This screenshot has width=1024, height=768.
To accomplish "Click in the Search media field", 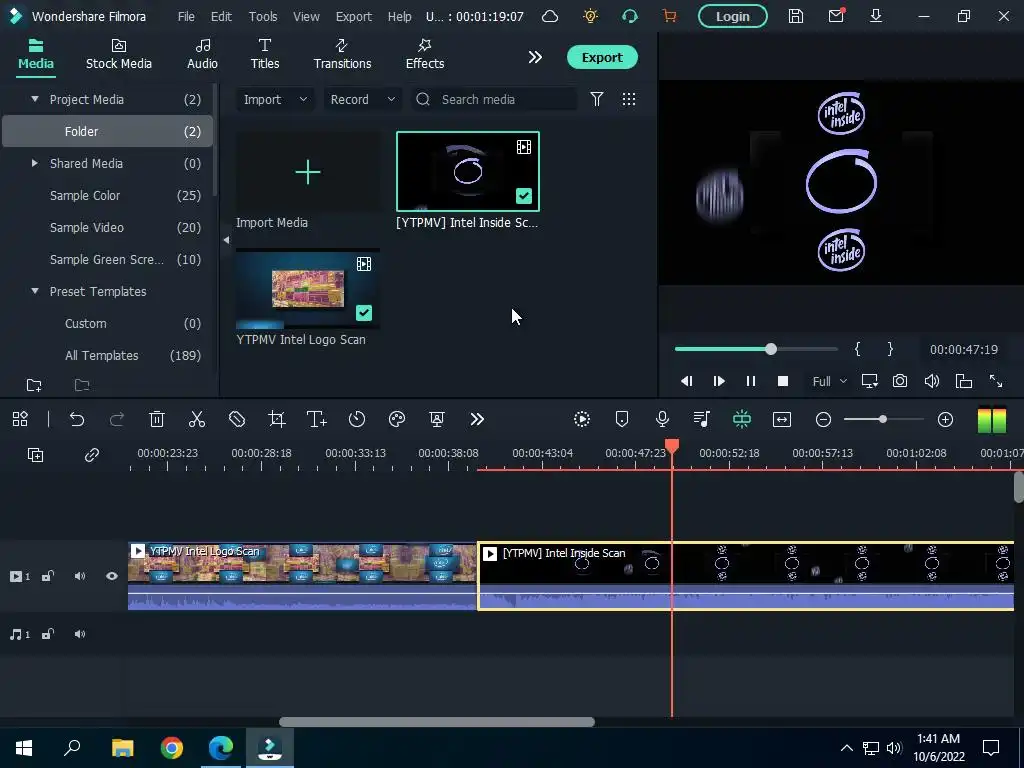I will point(494,99).
